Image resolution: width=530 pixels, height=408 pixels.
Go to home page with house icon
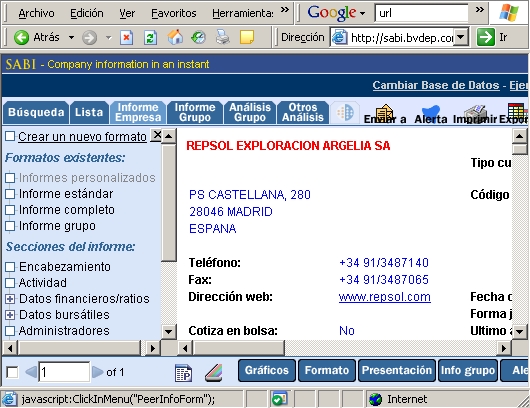point(175,37)
